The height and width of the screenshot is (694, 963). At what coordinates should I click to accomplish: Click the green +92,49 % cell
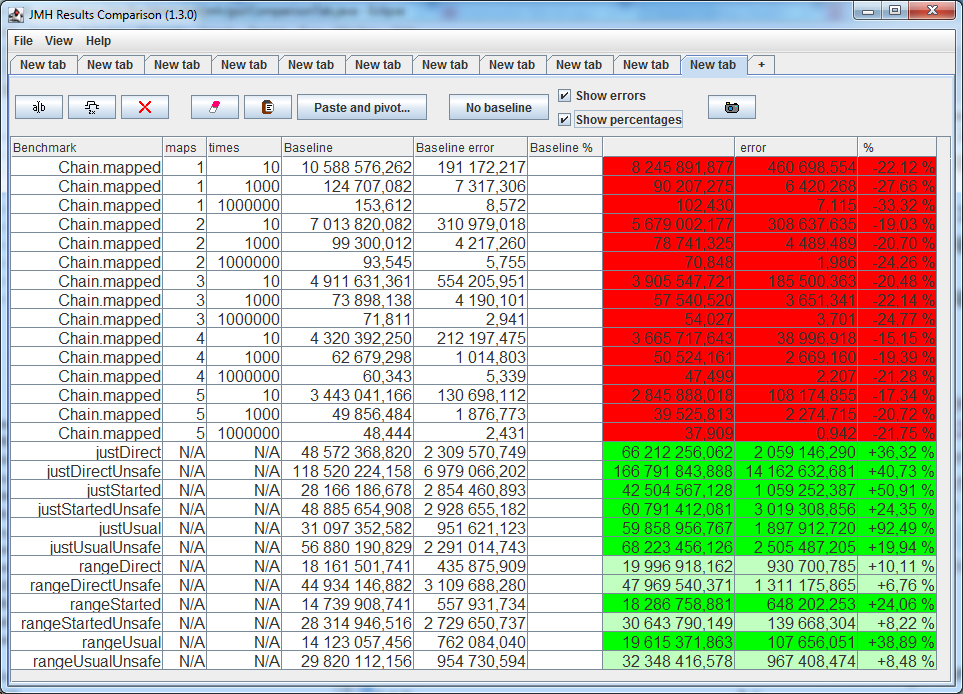point(897,528)
